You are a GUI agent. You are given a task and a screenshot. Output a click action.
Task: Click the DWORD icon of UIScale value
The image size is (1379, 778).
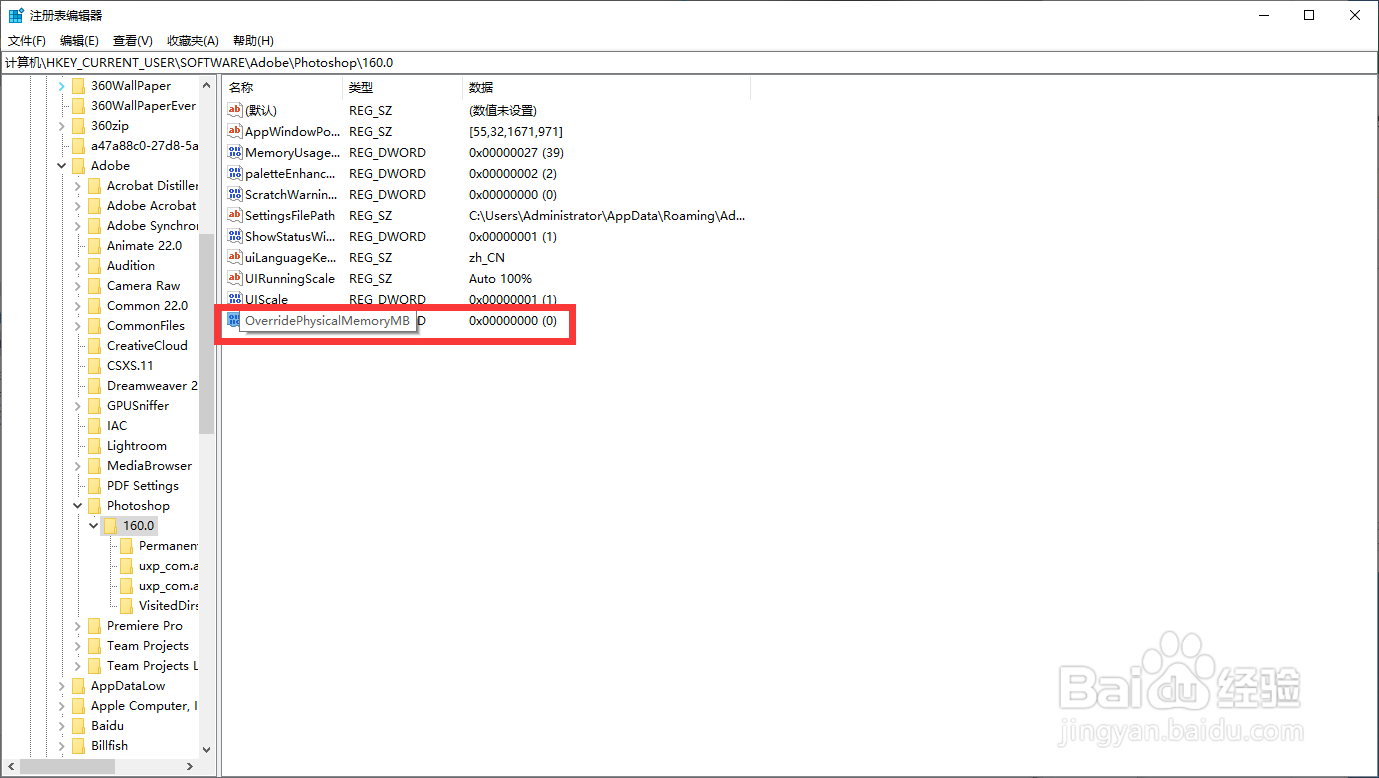(x=235, y=299)
